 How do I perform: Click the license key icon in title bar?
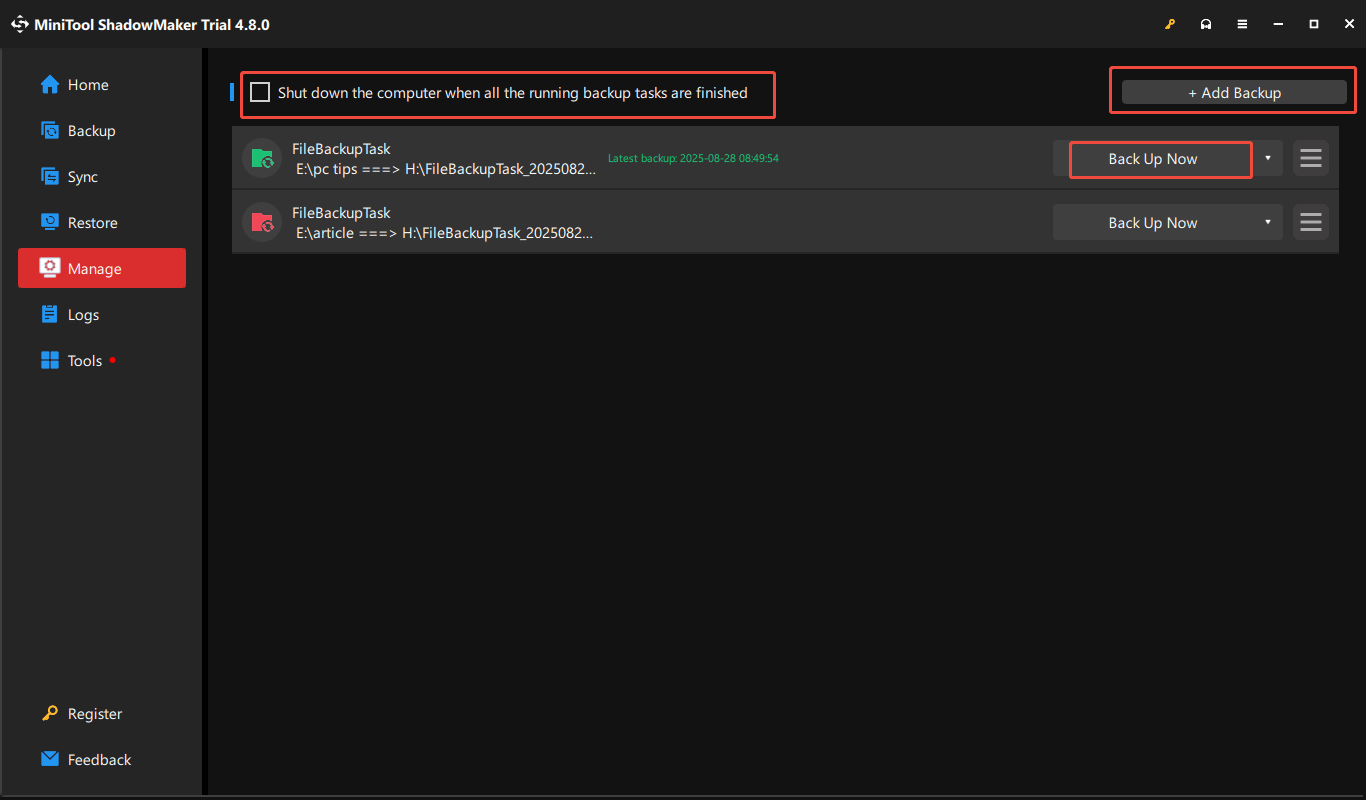(x=1170, y=23)
